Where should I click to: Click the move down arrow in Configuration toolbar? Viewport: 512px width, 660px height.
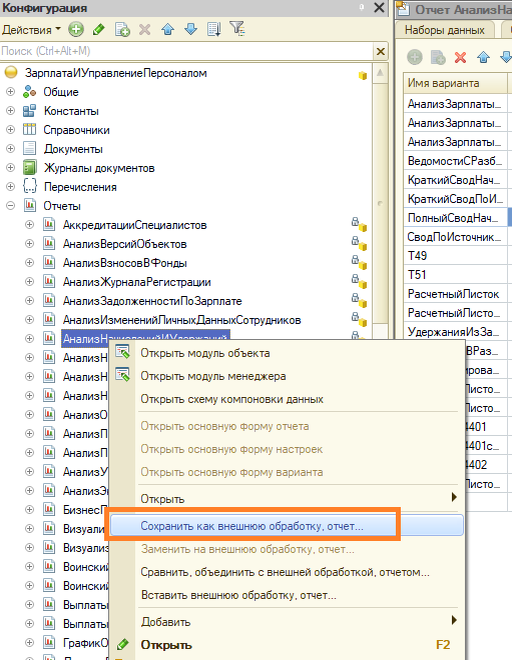coord(191,29)
